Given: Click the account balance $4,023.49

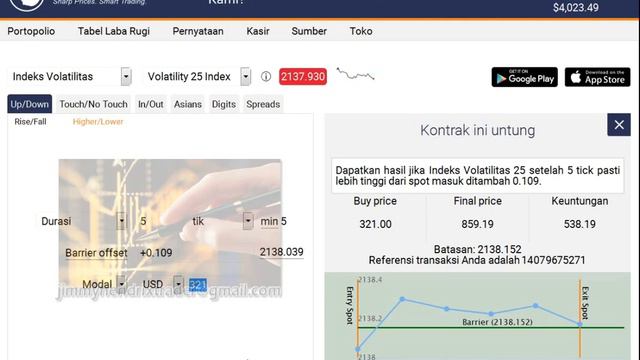Looking at the screenshot, I should pyautogui.click(x=576, y=8).
